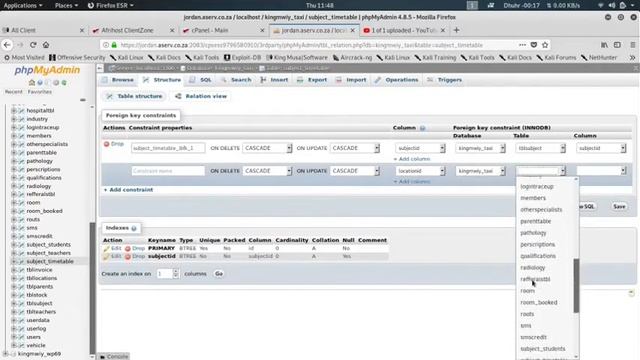The image size is (640, 360).
Task: Click the Relation view button
Action: pos(201,96)
